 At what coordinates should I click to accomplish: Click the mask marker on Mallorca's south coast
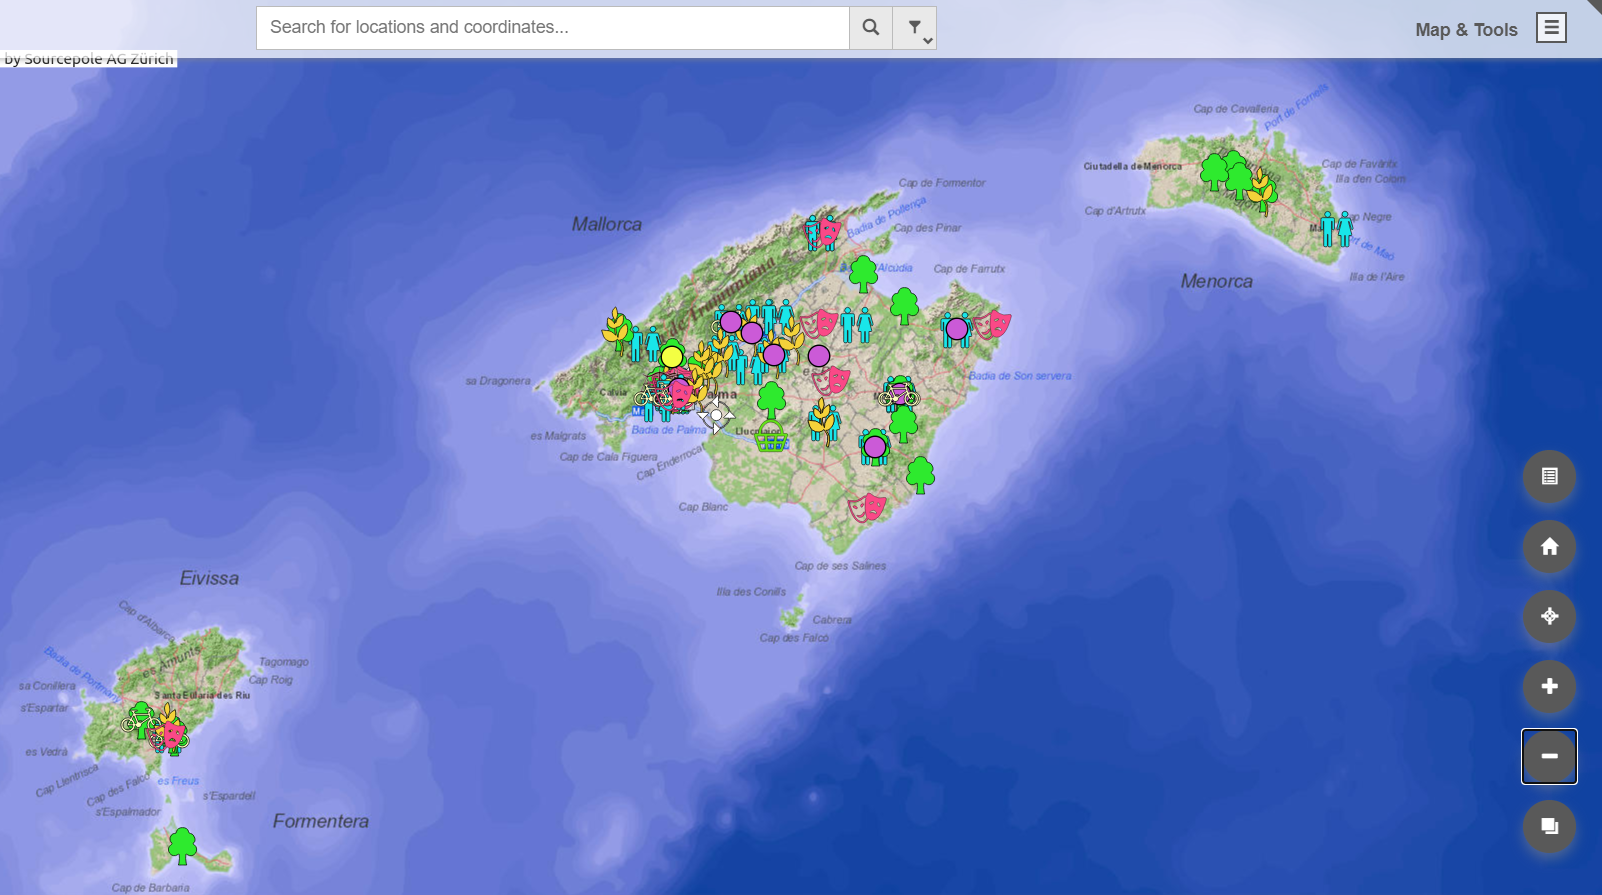point(867,508)
